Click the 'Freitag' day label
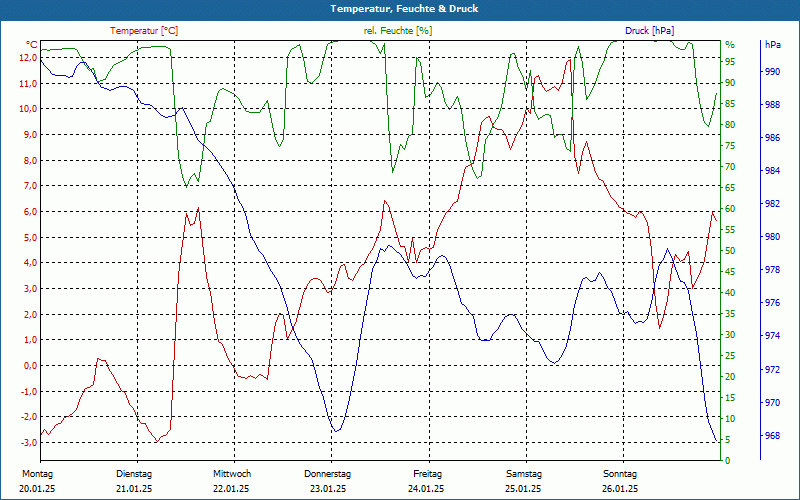This screenshot has width=800, height=500. tap(428, 474)
